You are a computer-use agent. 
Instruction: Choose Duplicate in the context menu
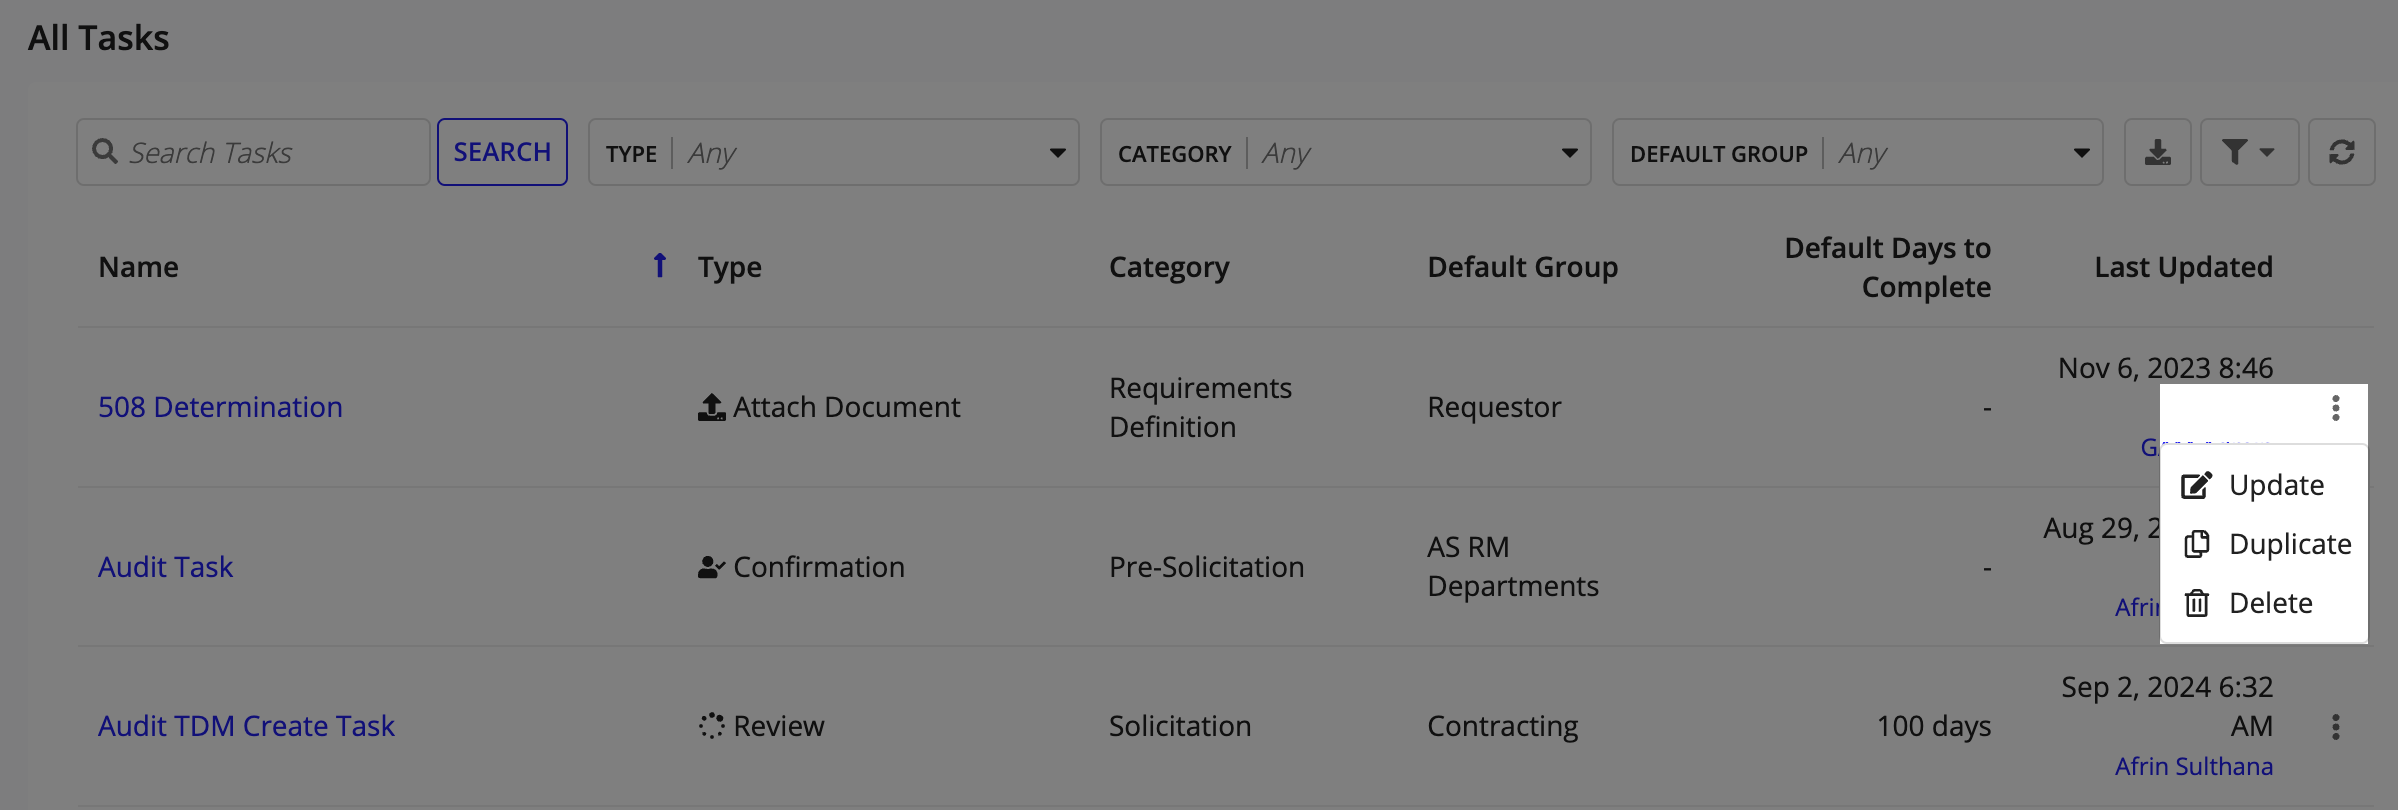pos(2264,544)
